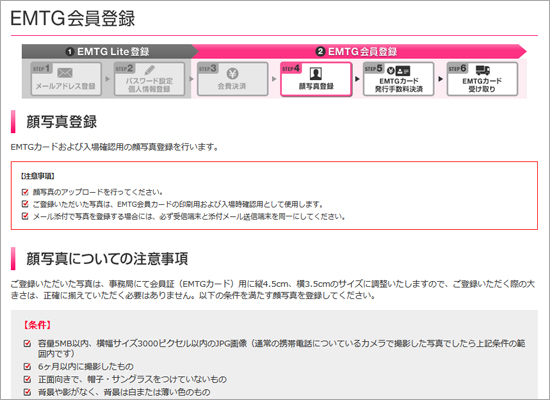Click the portrait icon in Step 4
This screenshot has height=400, width=550.
coord(316,73)
